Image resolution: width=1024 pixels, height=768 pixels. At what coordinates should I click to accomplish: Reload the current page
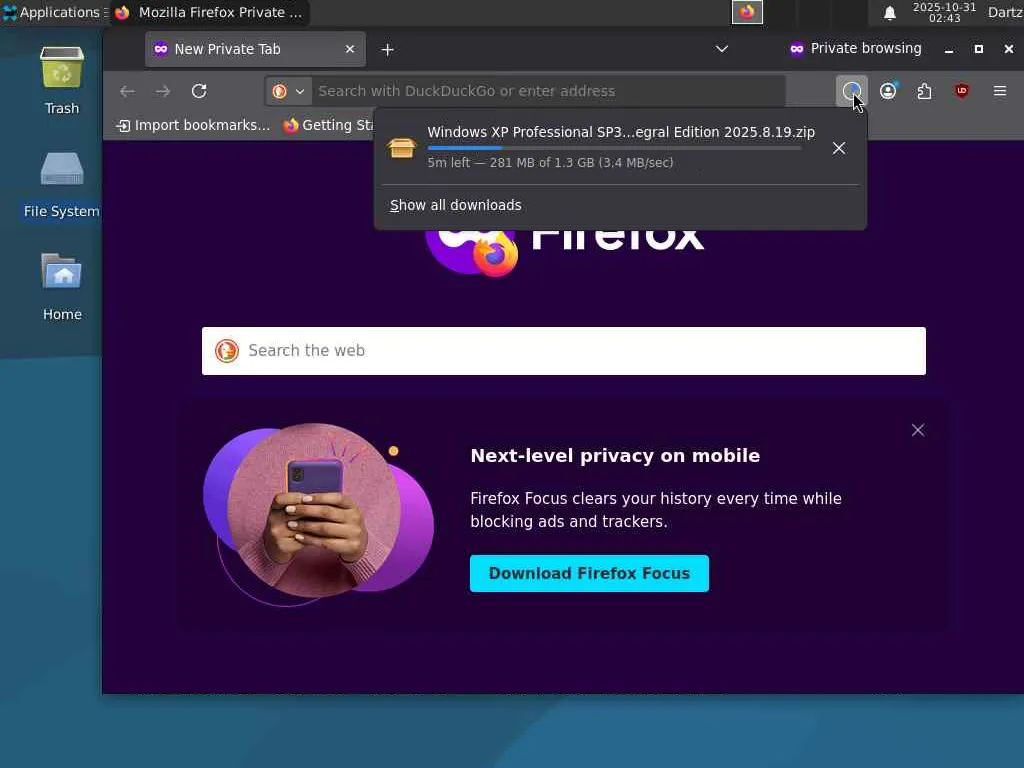pyautogui.click(x=199, y=91)
